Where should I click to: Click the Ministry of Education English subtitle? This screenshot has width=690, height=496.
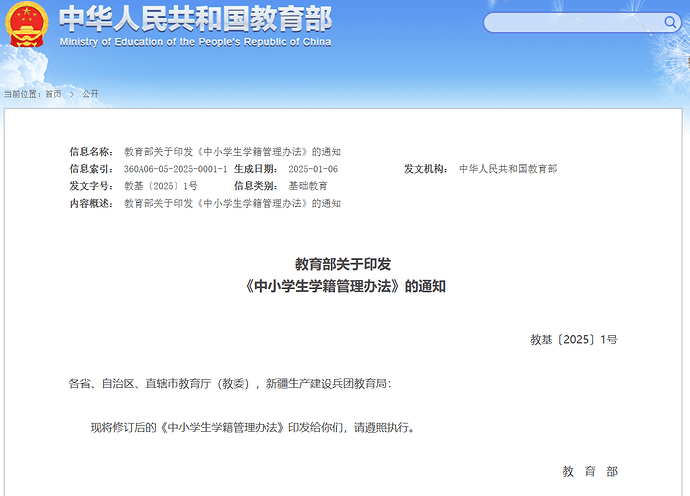pos(195,42)
